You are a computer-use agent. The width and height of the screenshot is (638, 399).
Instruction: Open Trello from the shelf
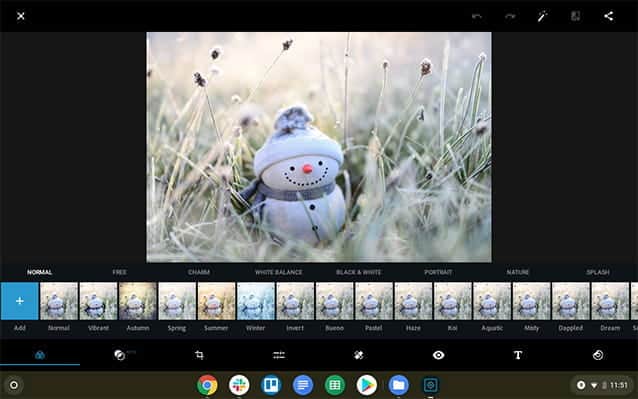[271, 385]
